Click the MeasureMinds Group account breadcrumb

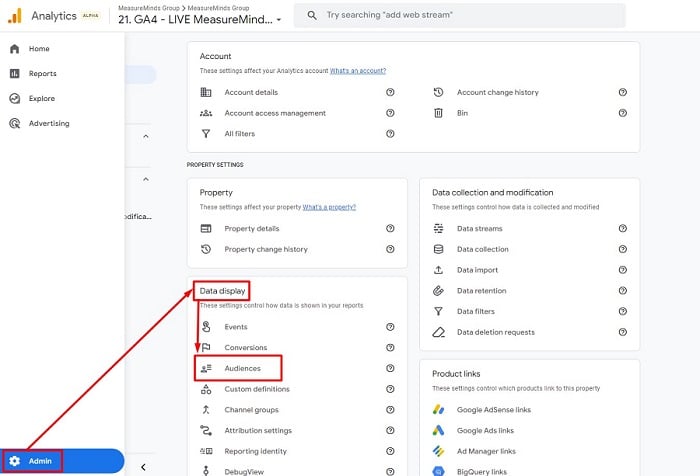[149, 8]
